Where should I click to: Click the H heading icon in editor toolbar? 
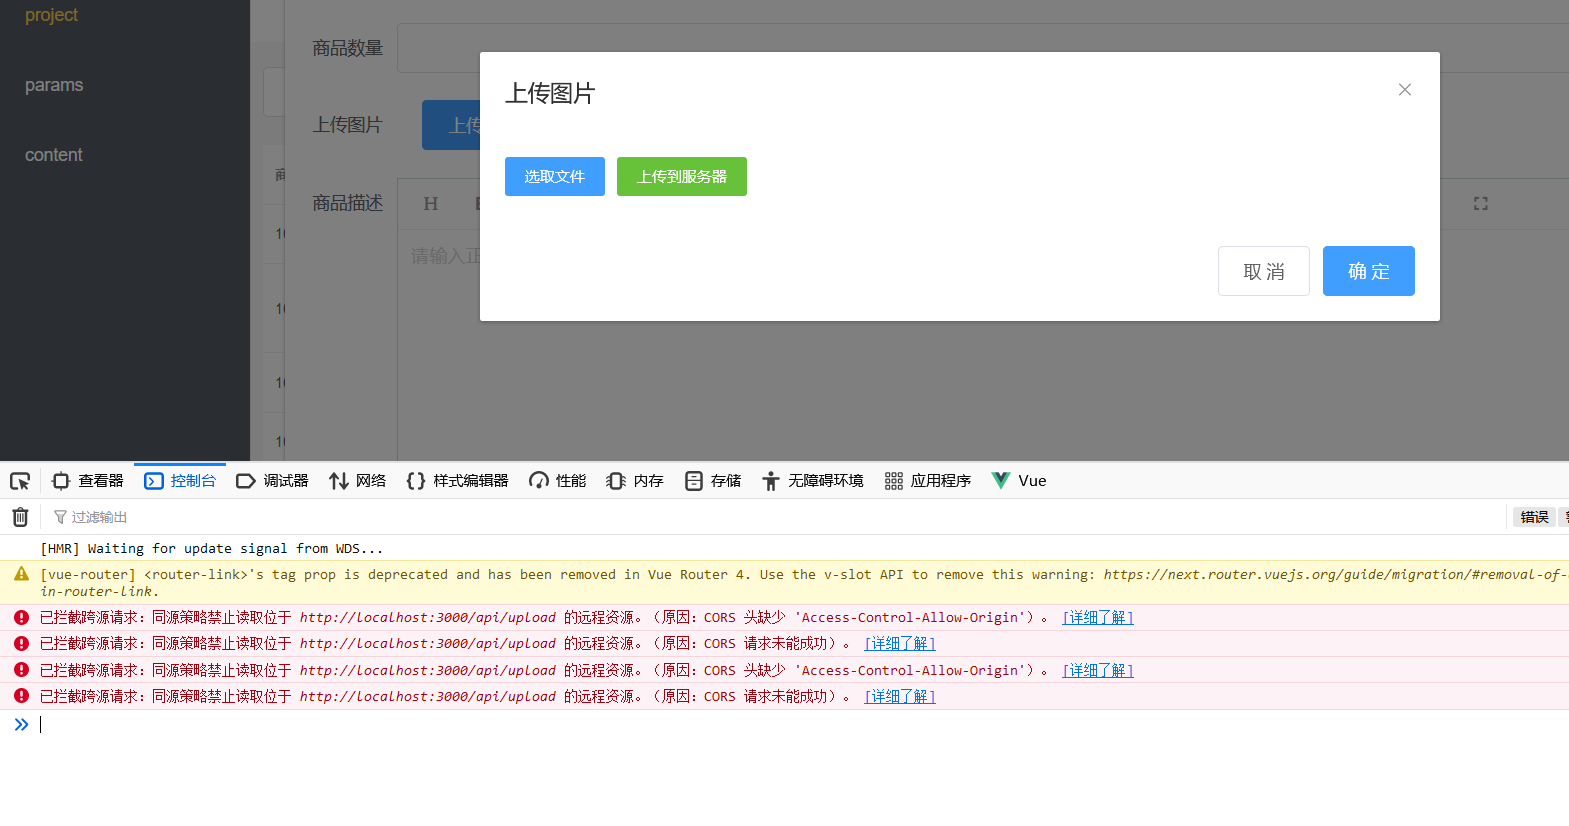click(431, 203)
